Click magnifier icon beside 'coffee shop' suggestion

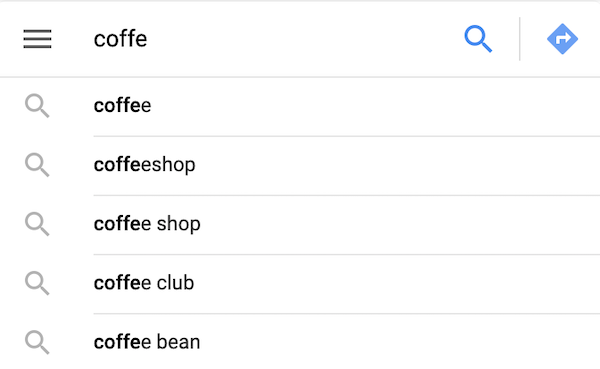(37, 224)
